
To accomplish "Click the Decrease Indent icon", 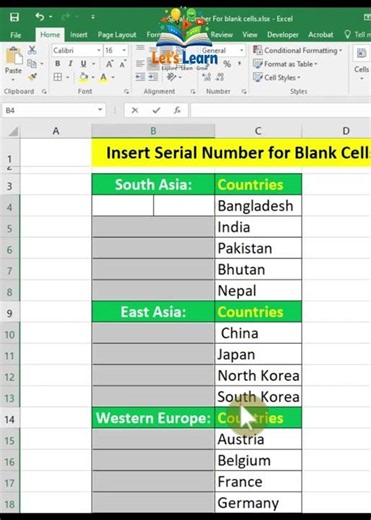I will pyautogui.click(x=140, y=77).
